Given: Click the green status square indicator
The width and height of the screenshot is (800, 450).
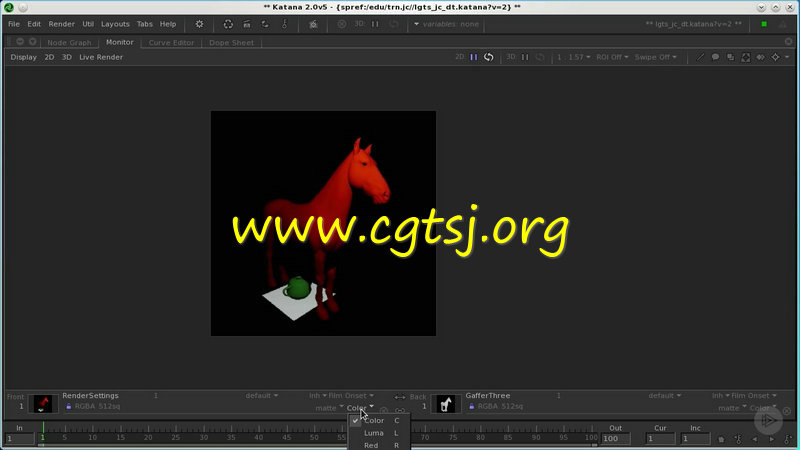Looking at the screenshot, I should click(x=764, y=24).
